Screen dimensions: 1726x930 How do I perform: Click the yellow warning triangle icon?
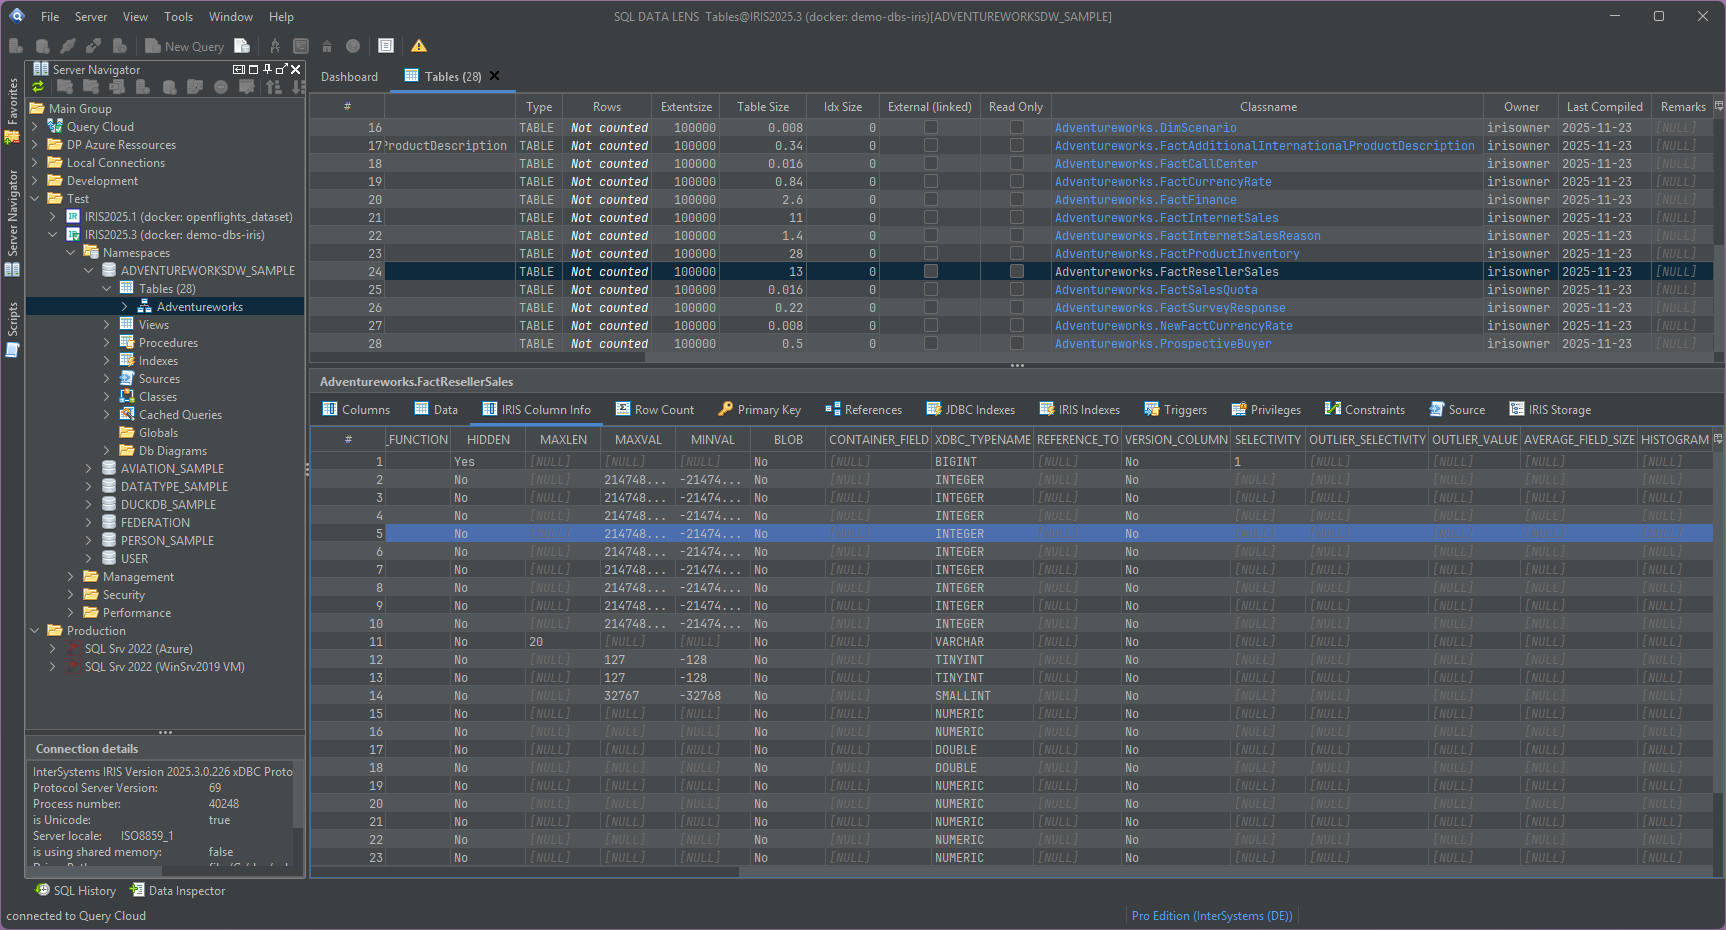[419, 46]
